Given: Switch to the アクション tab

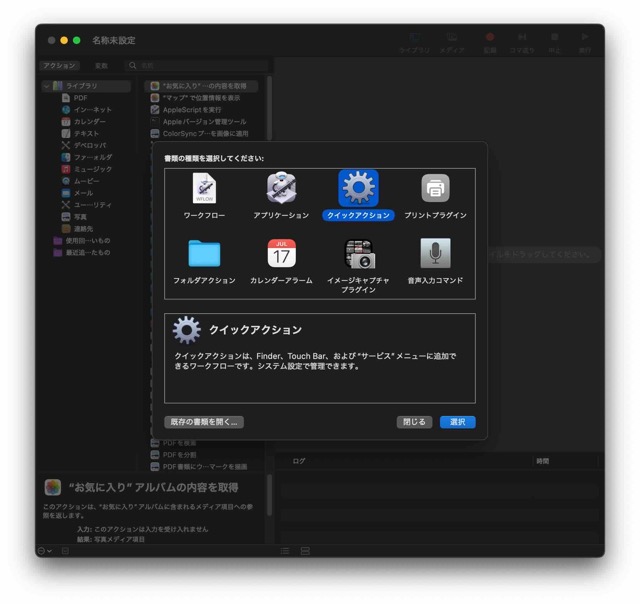Looking at the screenshot, I should click(60, 66).
